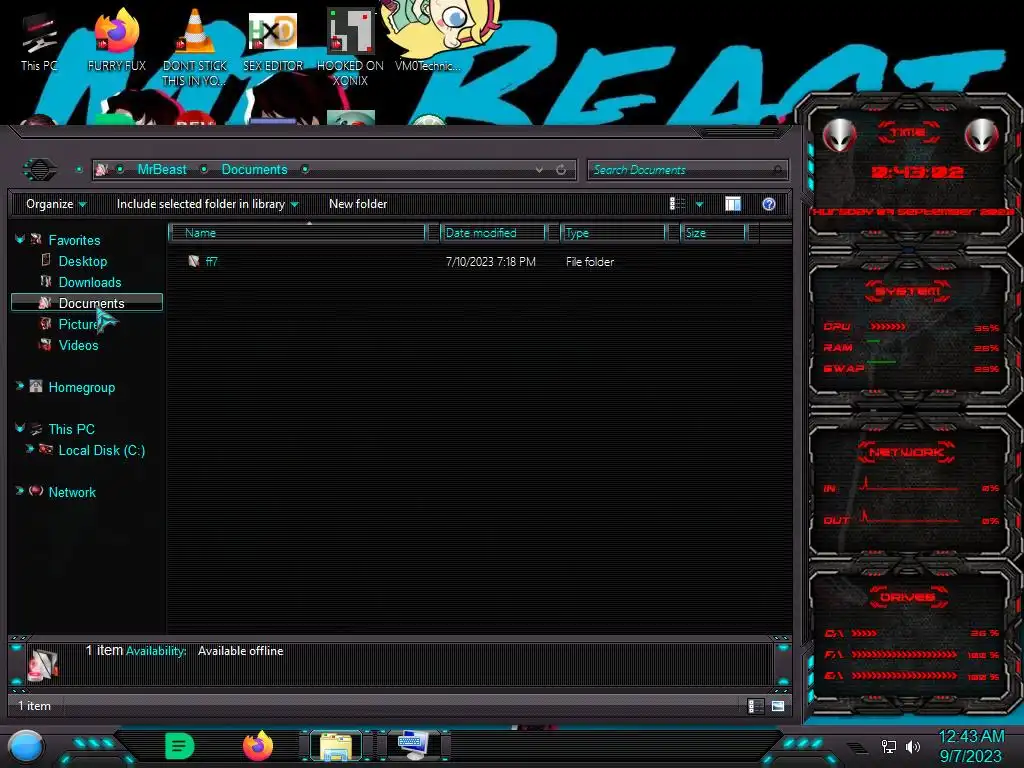This screenshot has width=1024, height=768.
Task: Click the MrBeast breadcrumb in address bar
Action: coord(162,170)
